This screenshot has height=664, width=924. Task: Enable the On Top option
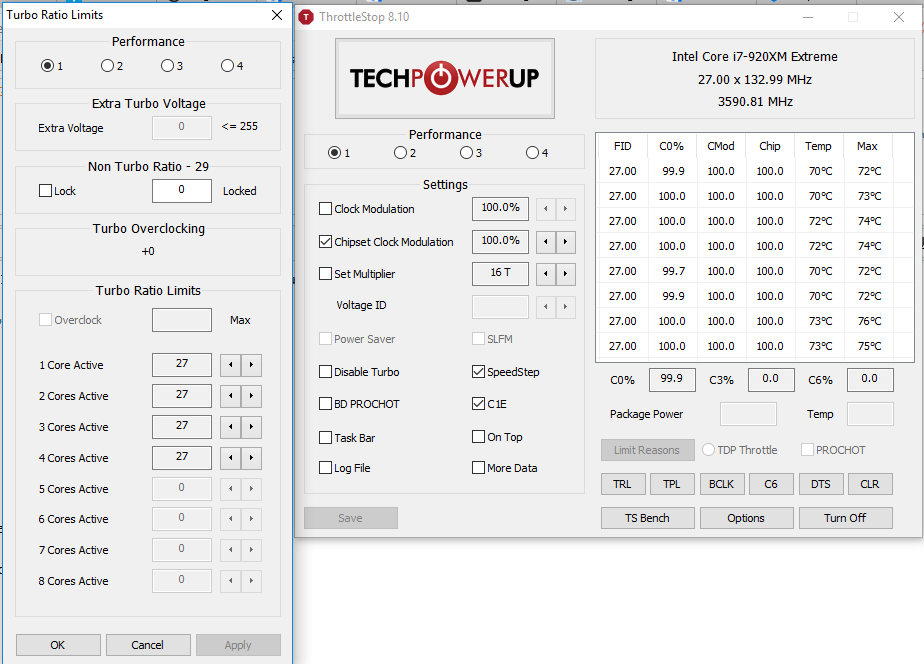click(478, 437)
